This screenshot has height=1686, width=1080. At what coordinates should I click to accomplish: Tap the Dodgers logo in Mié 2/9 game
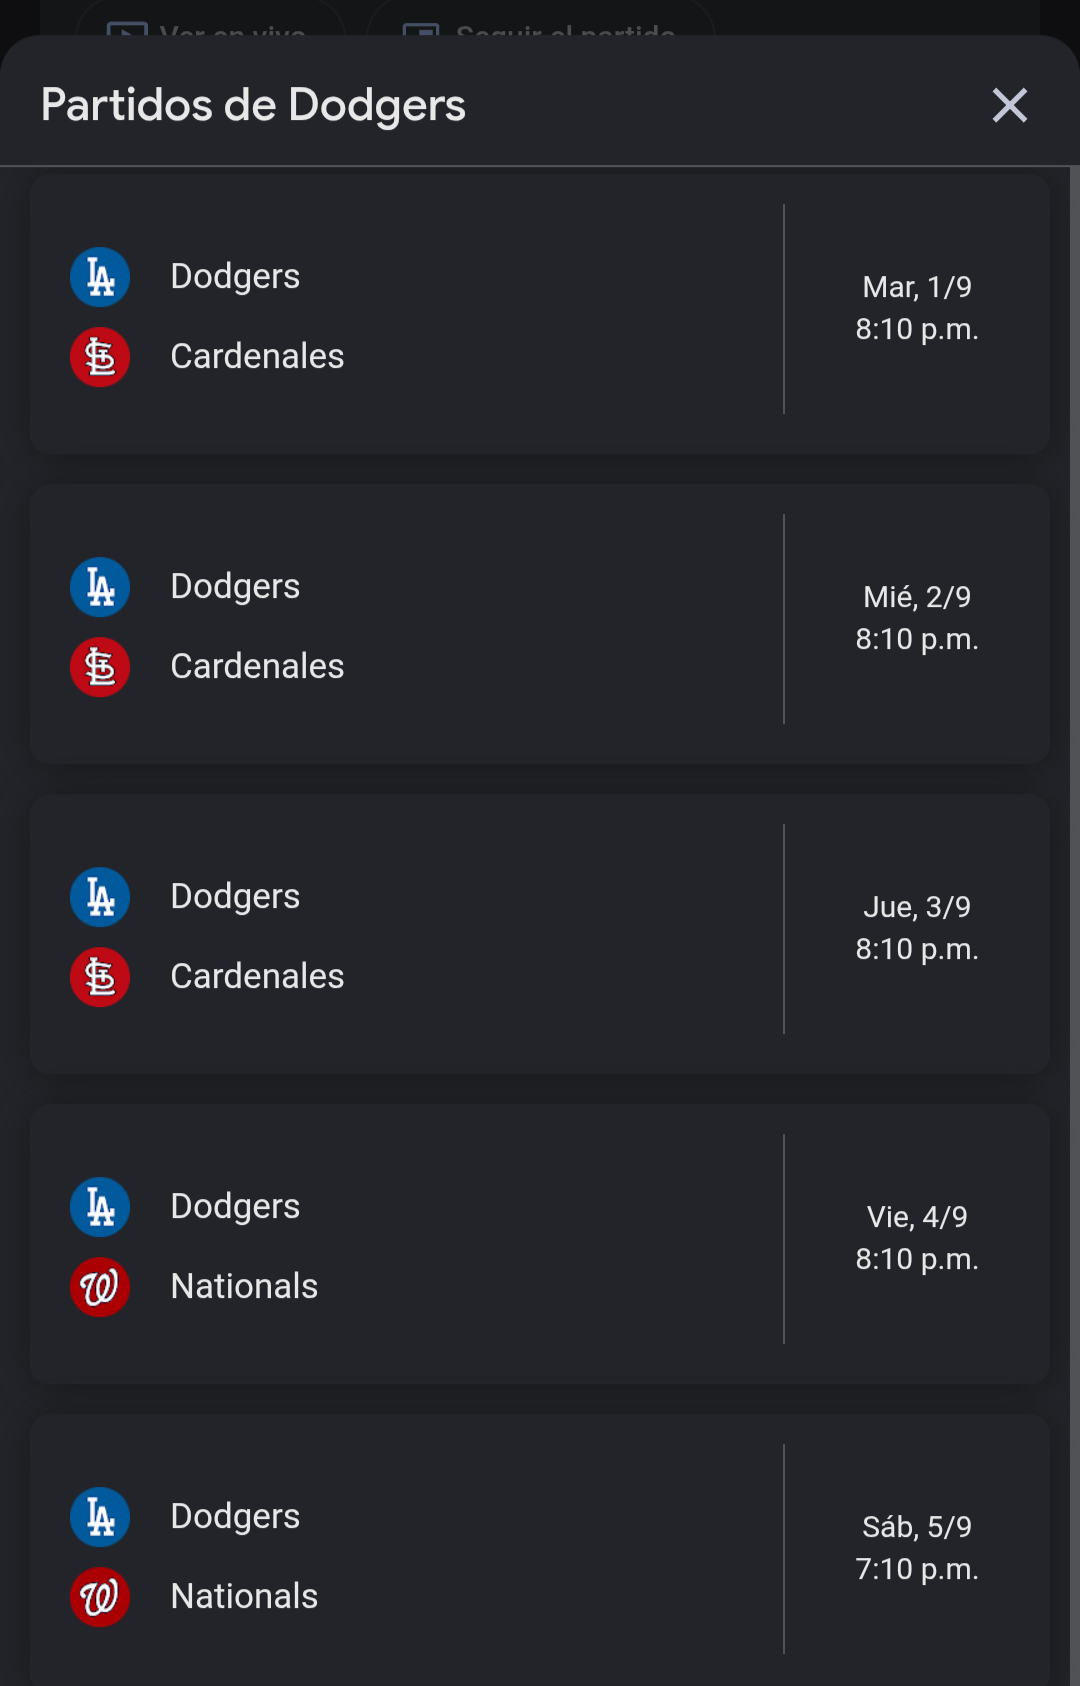[100, 587]
